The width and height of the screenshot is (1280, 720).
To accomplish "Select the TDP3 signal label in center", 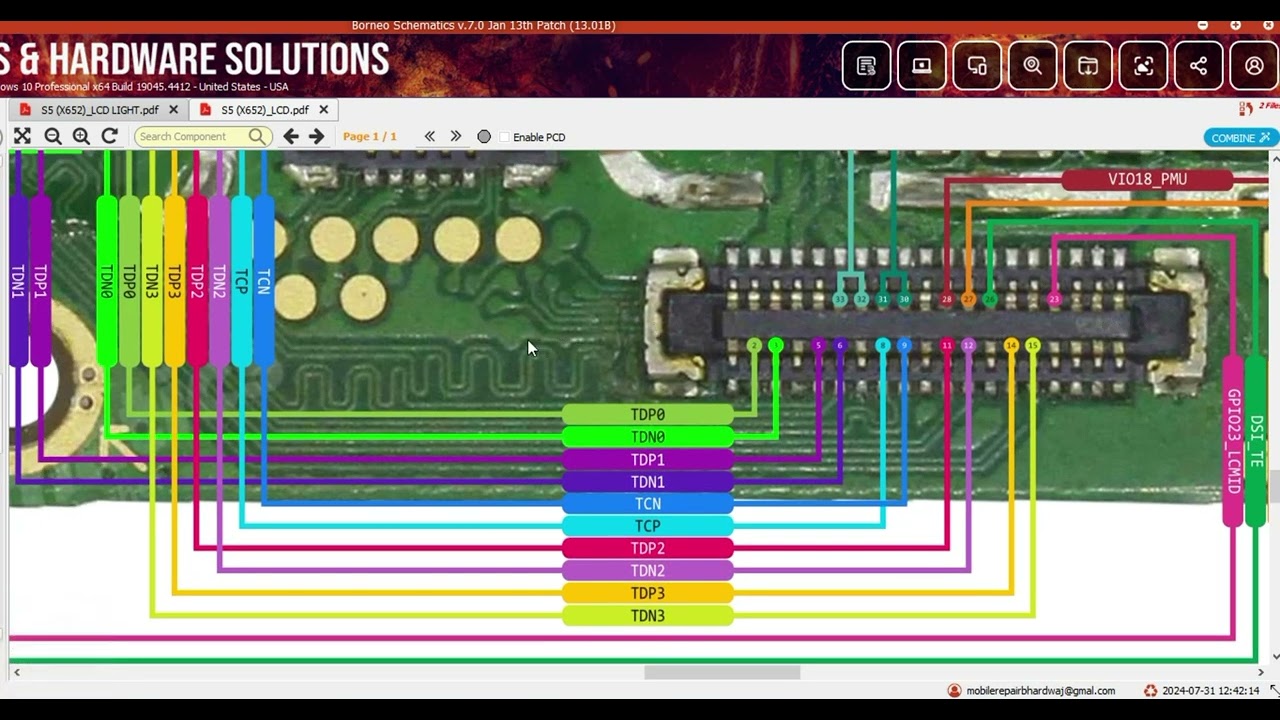I will pyautogui.click(x=648, y=593).
